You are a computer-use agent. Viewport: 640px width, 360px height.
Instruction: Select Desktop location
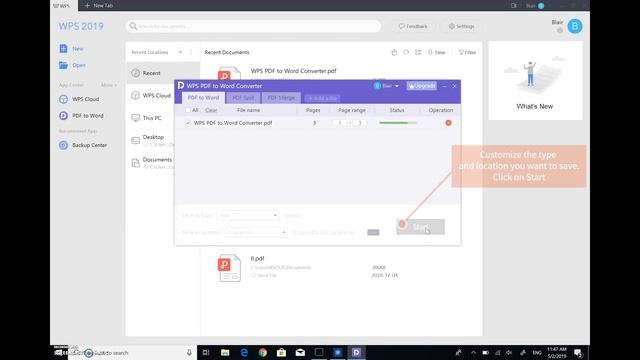(x=153, y=140)
